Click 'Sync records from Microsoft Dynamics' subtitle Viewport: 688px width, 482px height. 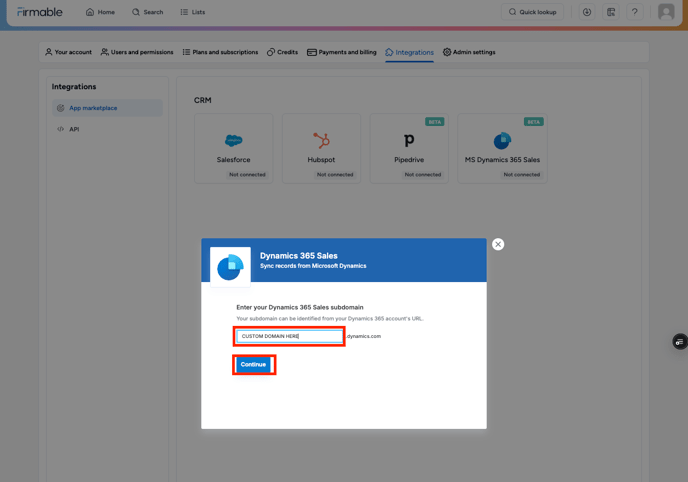[x=313, y=266]
